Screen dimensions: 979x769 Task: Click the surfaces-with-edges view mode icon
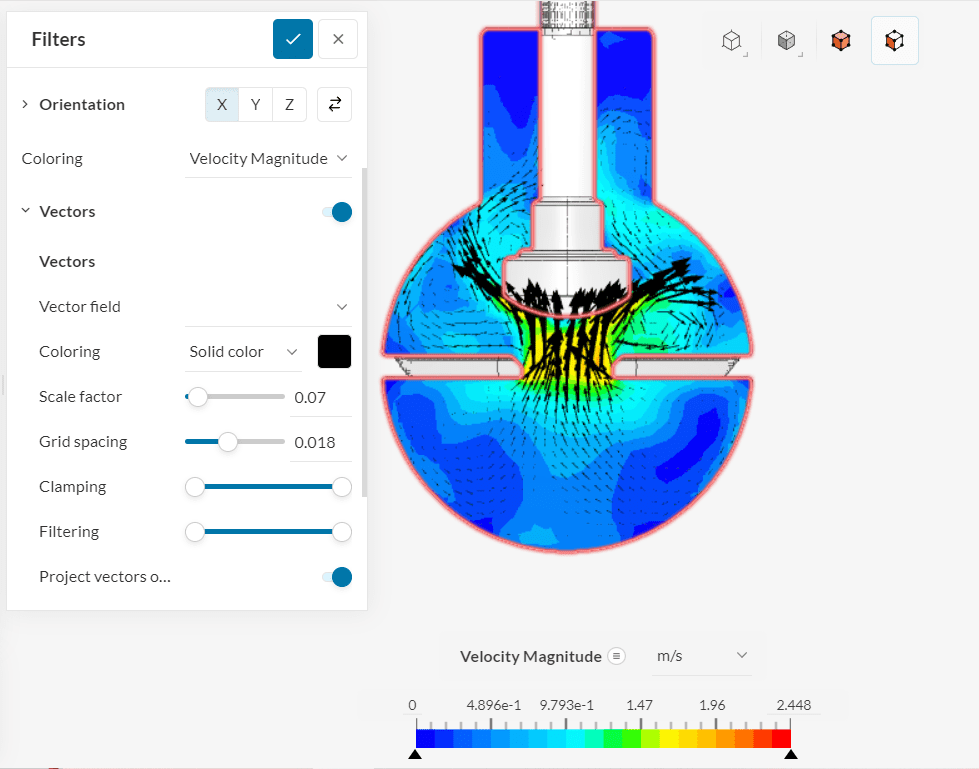click(894, 40)
